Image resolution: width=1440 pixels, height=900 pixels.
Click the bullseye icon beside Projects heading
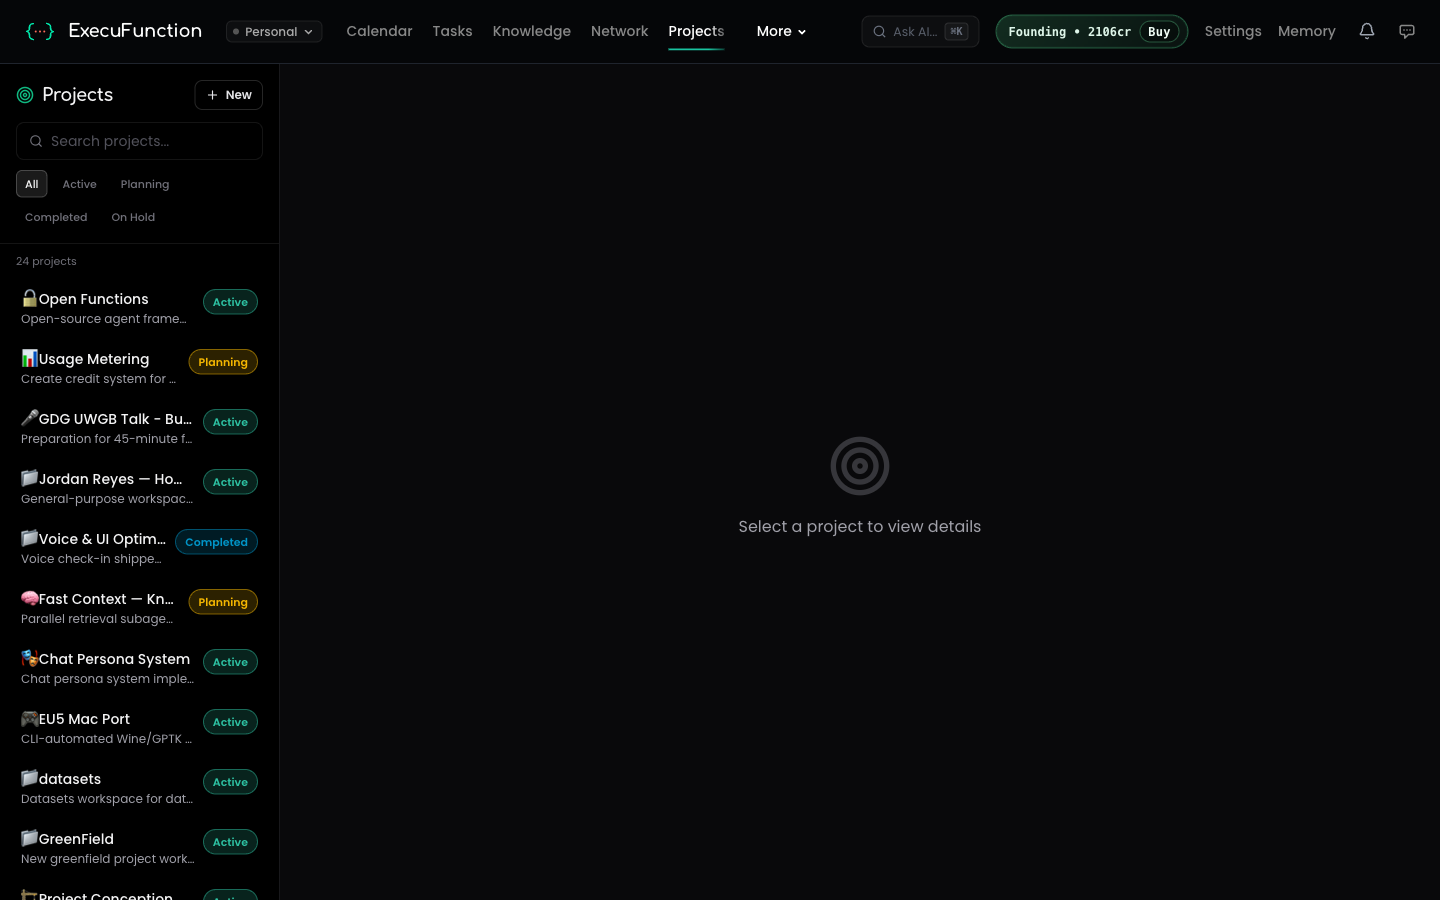[x=25, y=95]
